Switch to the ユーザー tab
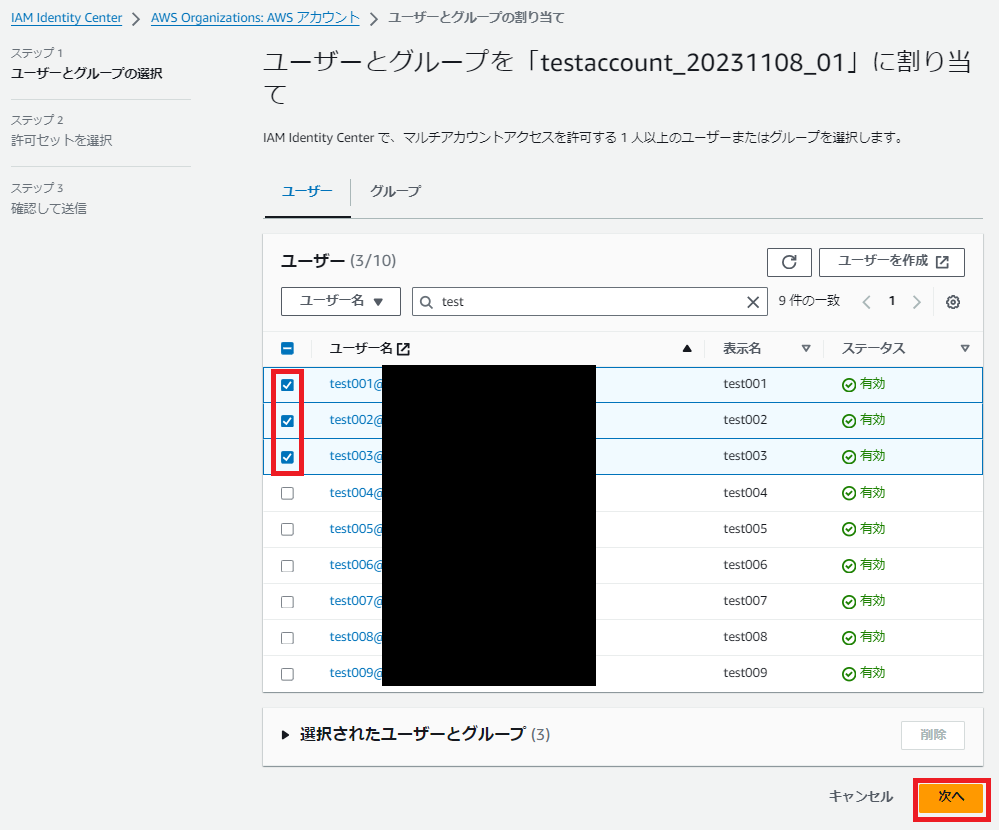The image size is (999, 830). point(307,191)
